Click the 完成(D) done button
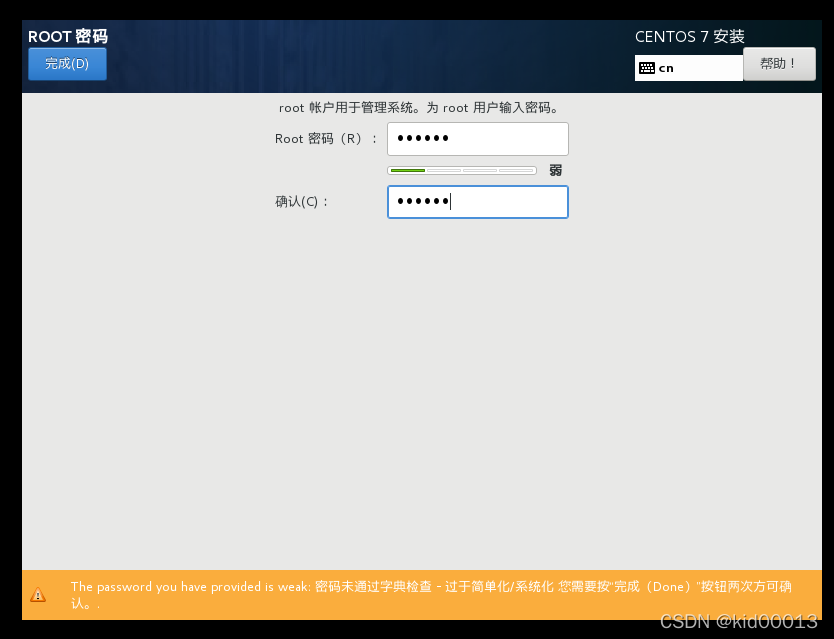 coord(67,64)
